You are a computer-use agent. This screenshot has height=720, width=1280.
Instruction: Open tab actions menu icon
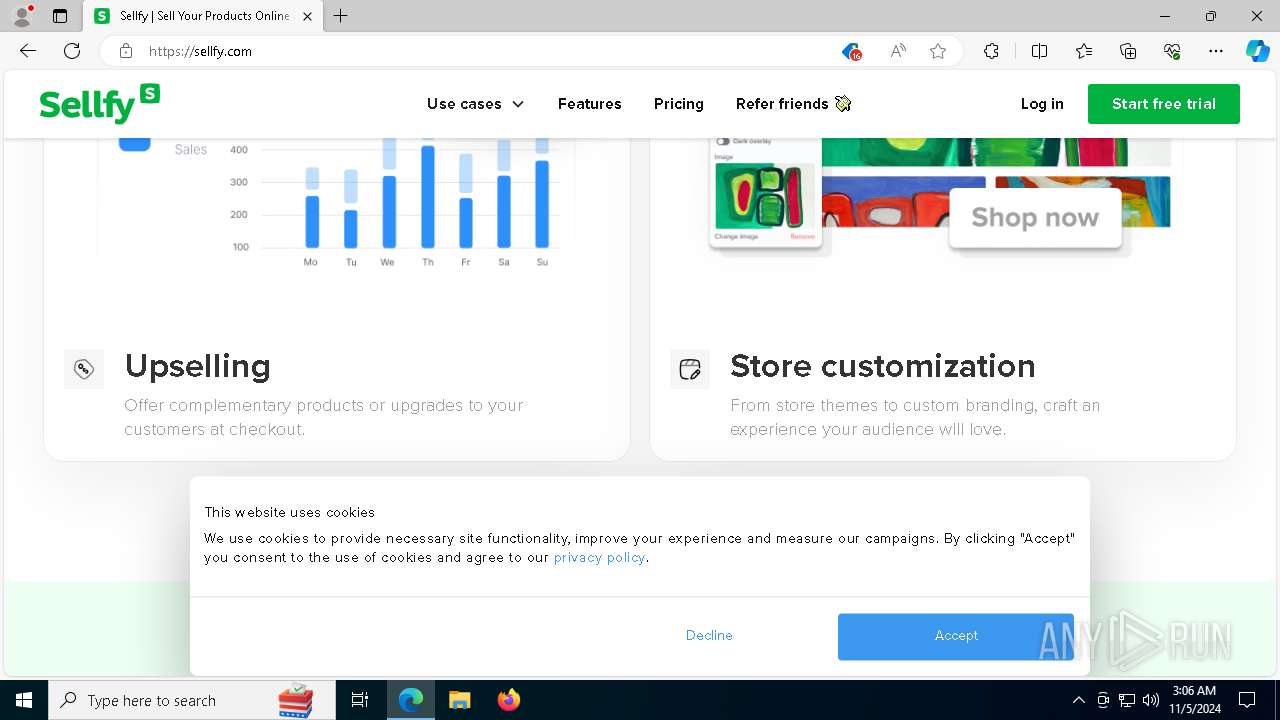(x=60, y=16)
